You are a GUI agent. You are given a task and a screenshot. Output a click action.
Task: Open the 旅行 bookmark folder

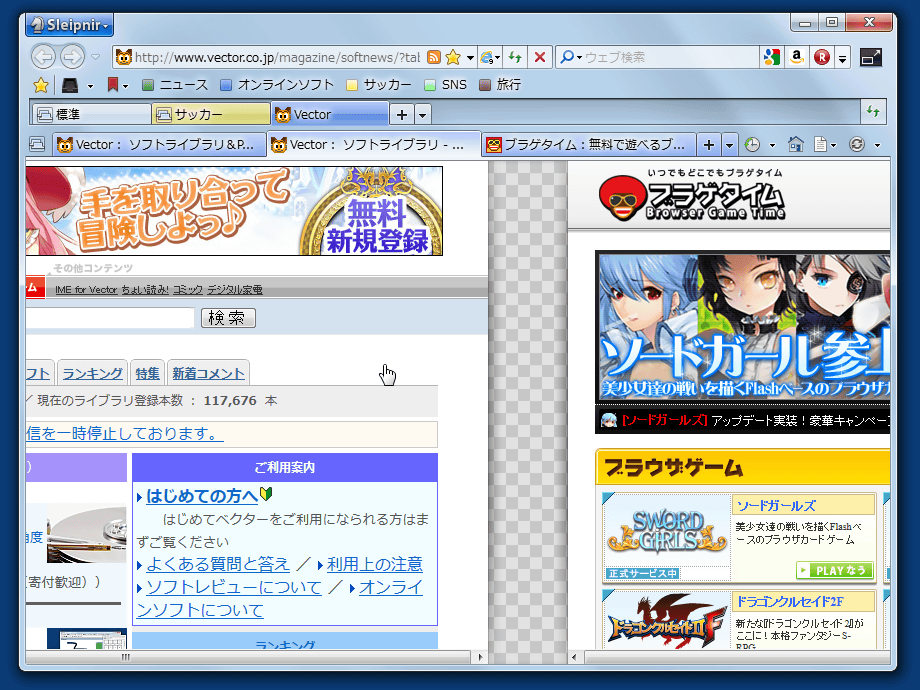pos(500,85)
